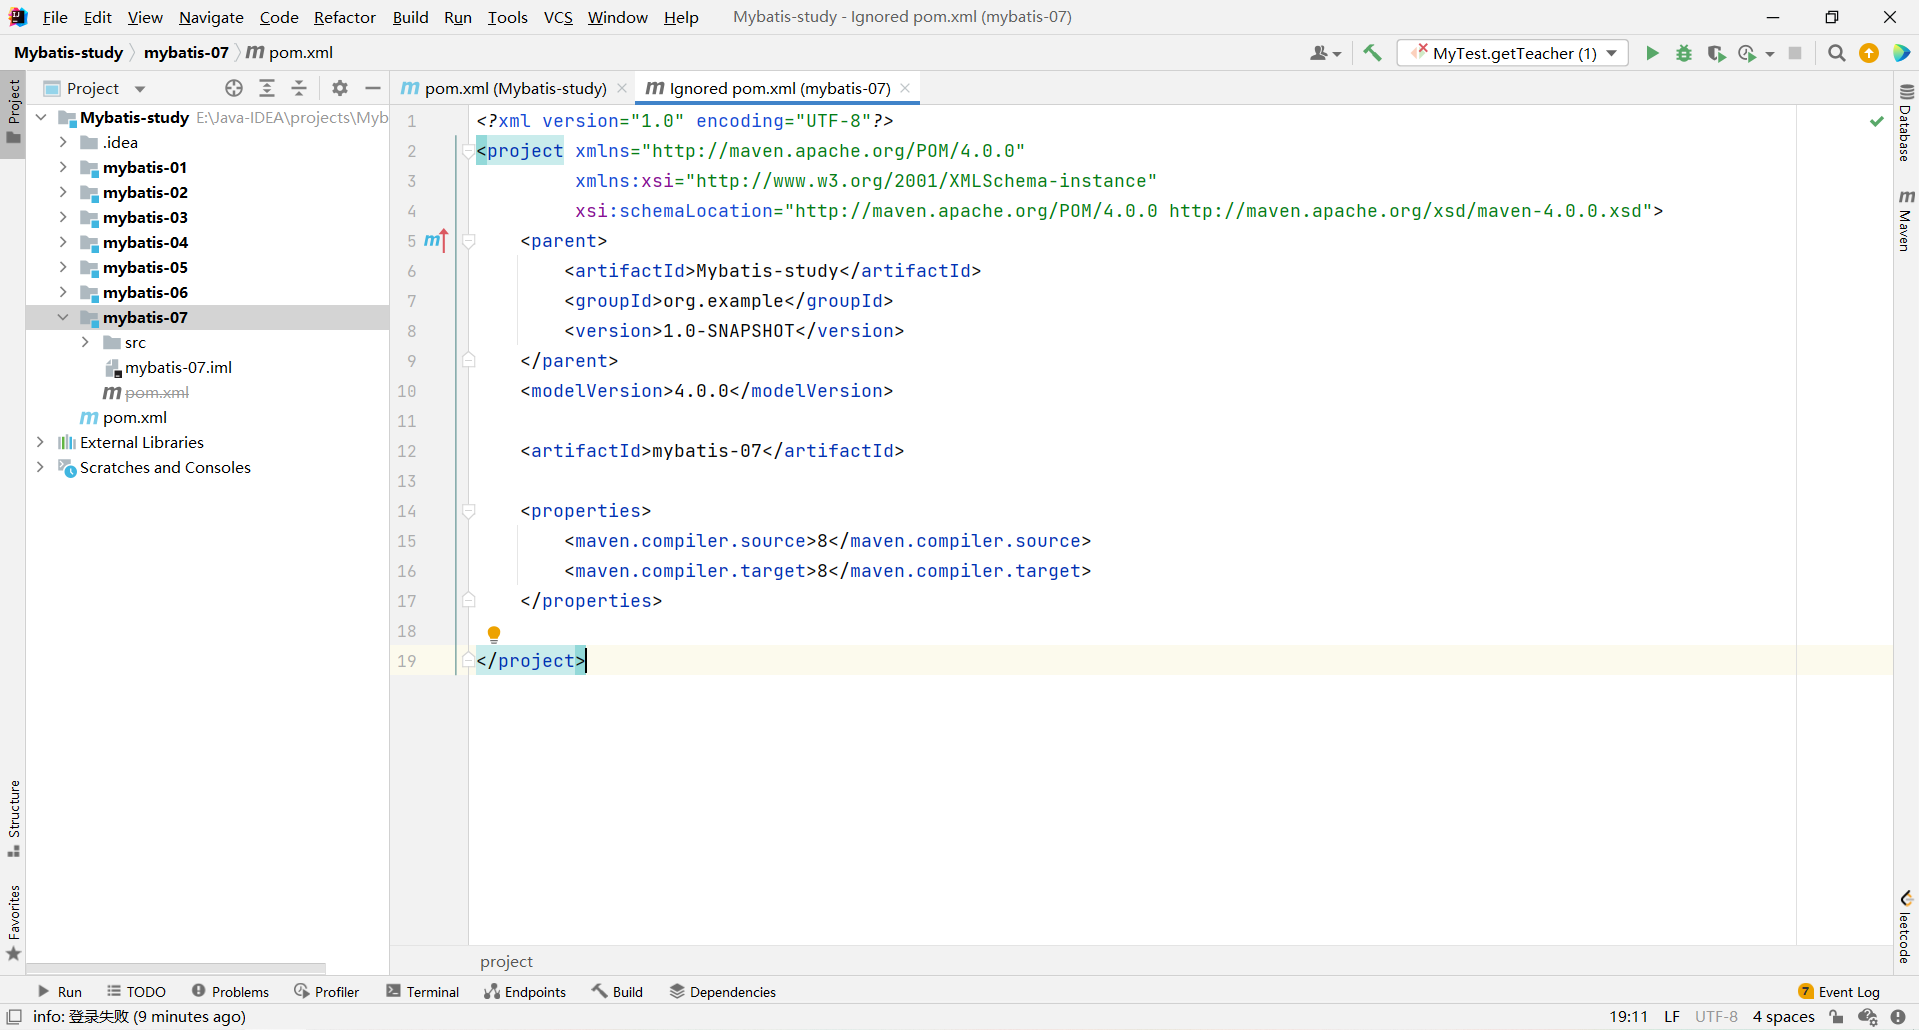Image resolution: width=1919 pixels, height=1030 pixels.
Task: Click Expand All in Project panel
Action: coord(267,88)
